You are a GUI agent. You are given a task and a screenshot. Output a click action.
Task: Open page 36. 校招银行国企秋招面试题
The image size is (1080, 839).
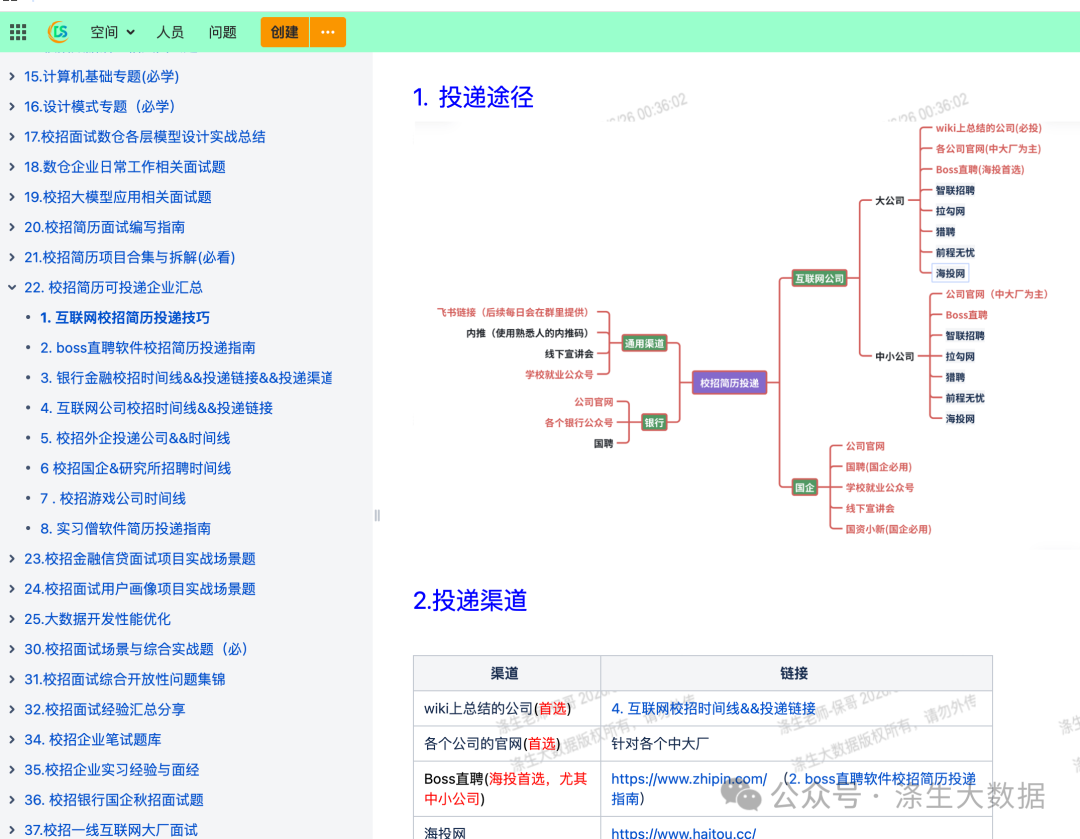point(114,800)
